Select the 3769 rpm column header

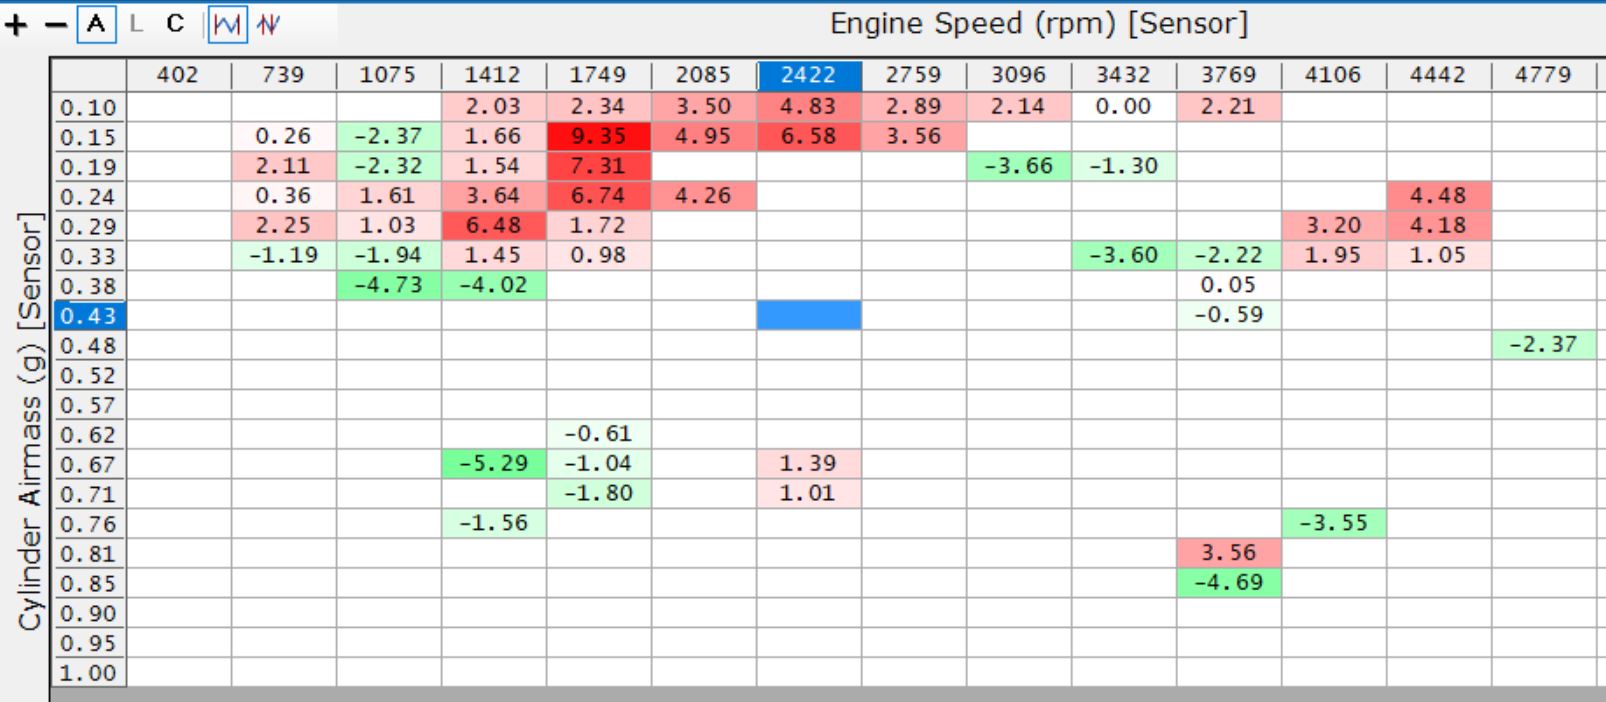click(1229, 76)
